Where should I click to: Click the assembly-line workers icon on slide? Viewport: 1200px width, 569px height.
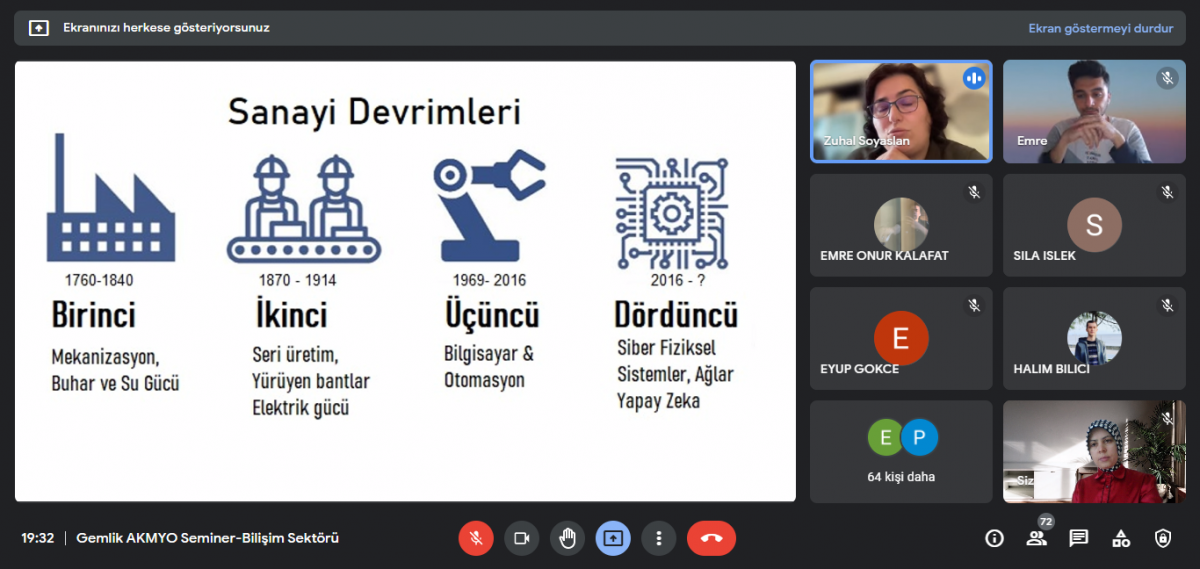point(304,209)
